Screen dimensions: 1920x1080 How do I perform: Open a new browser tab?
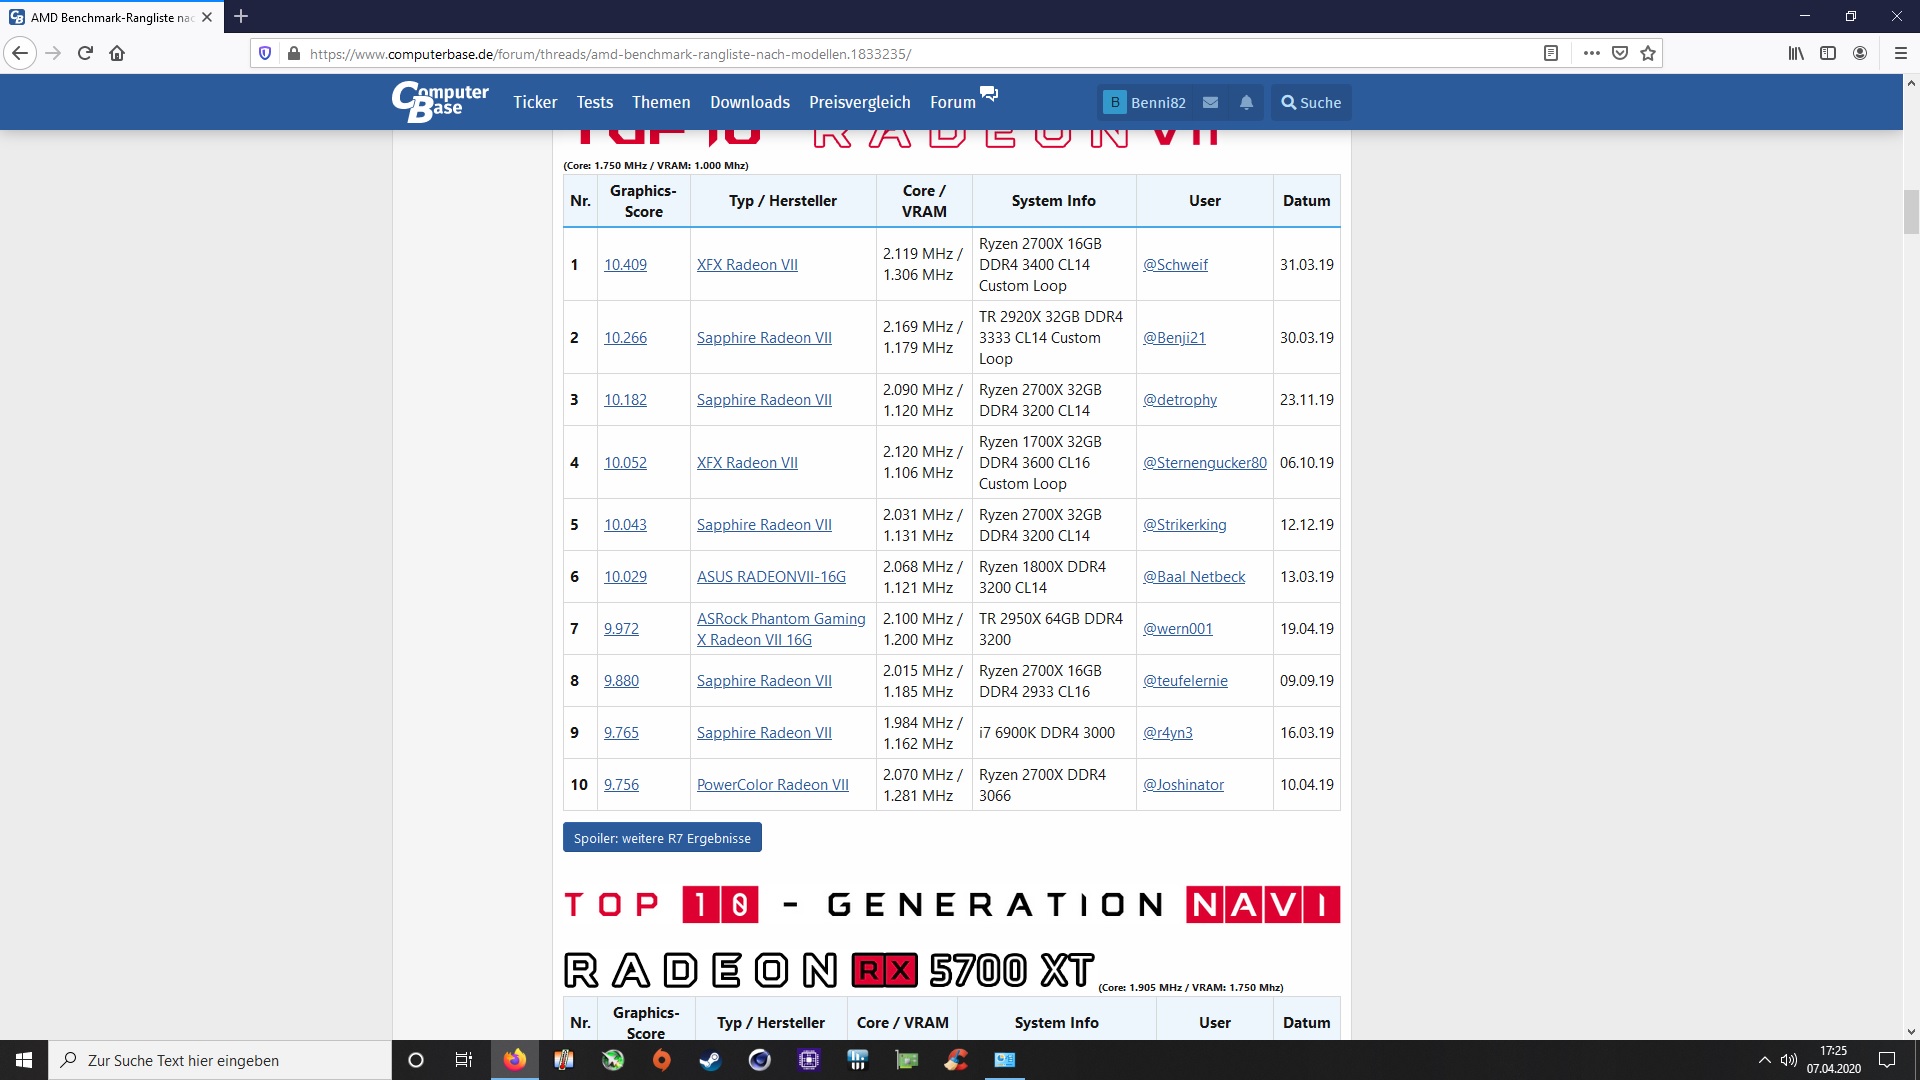[241, 17]
